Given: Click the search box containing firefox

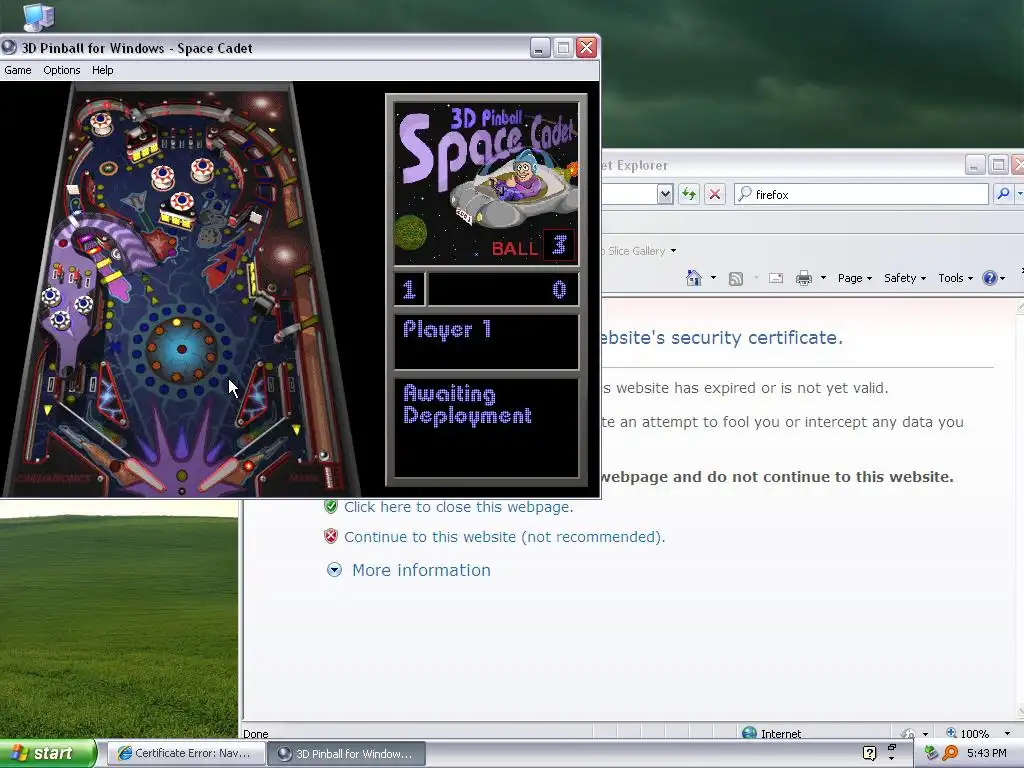Looking at the screenshot, I should click(x=861, y=194).
